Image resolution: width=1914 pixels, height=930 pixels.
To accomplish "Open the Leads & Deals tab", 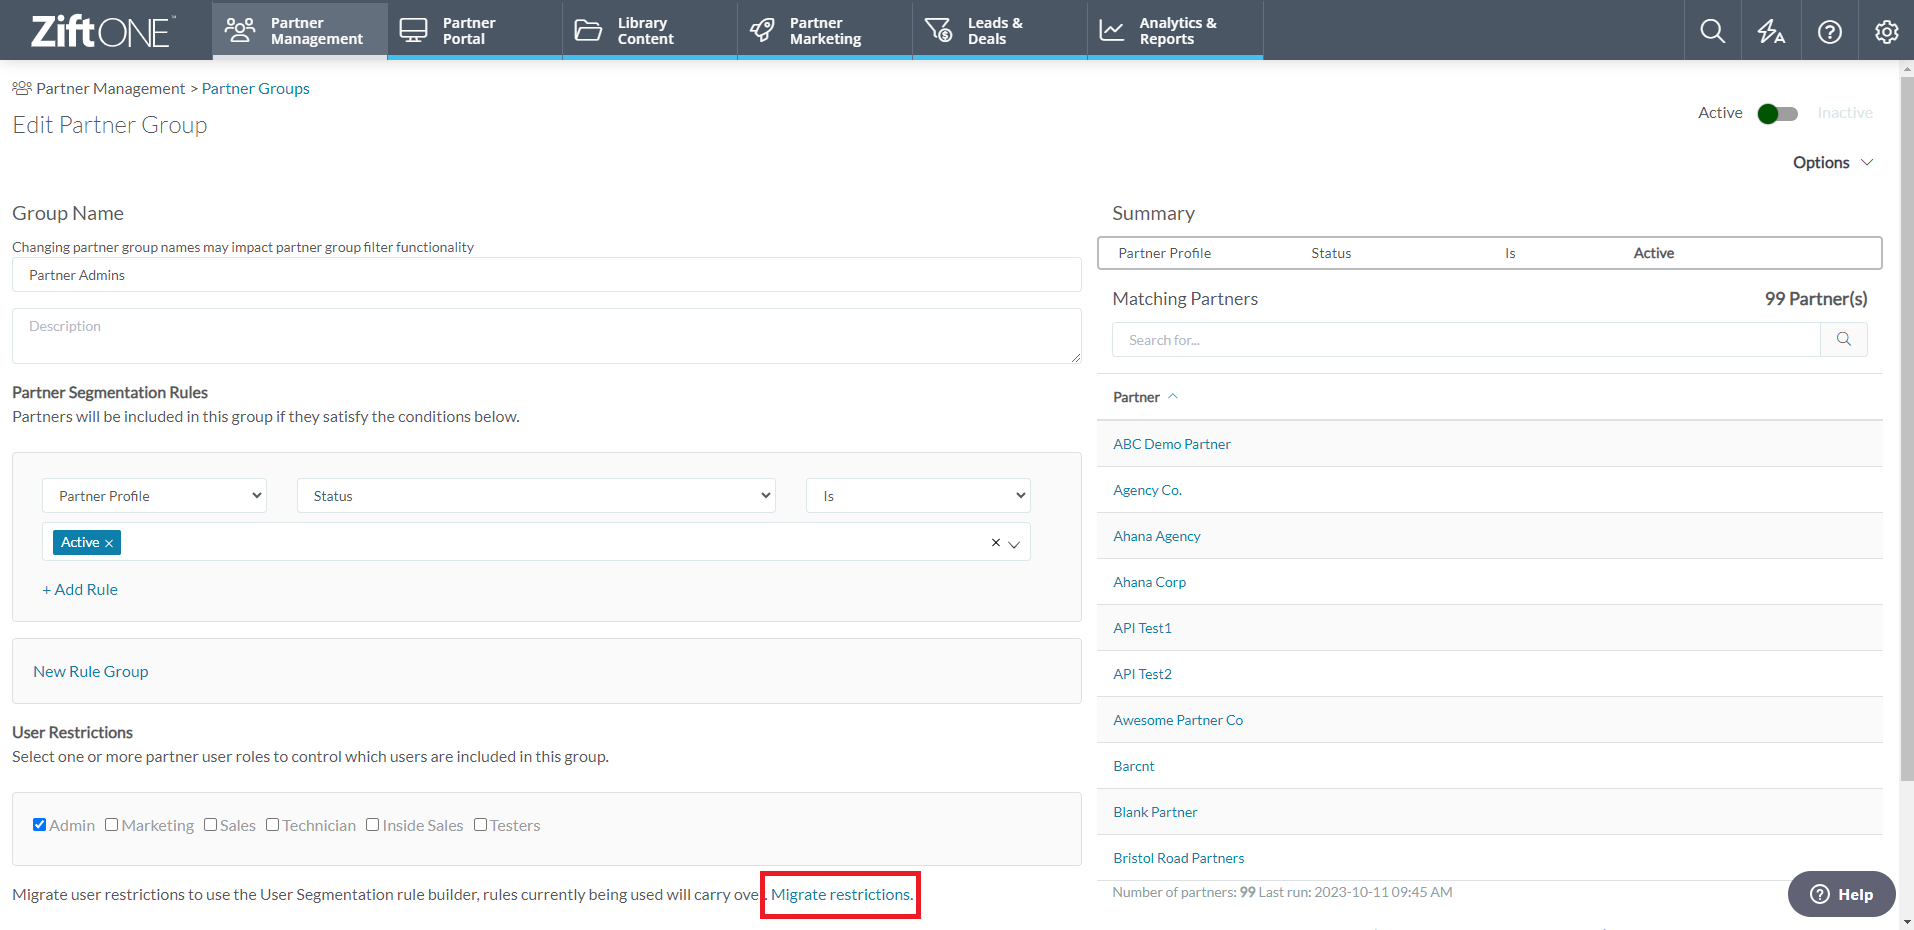I will pos(999,31).
